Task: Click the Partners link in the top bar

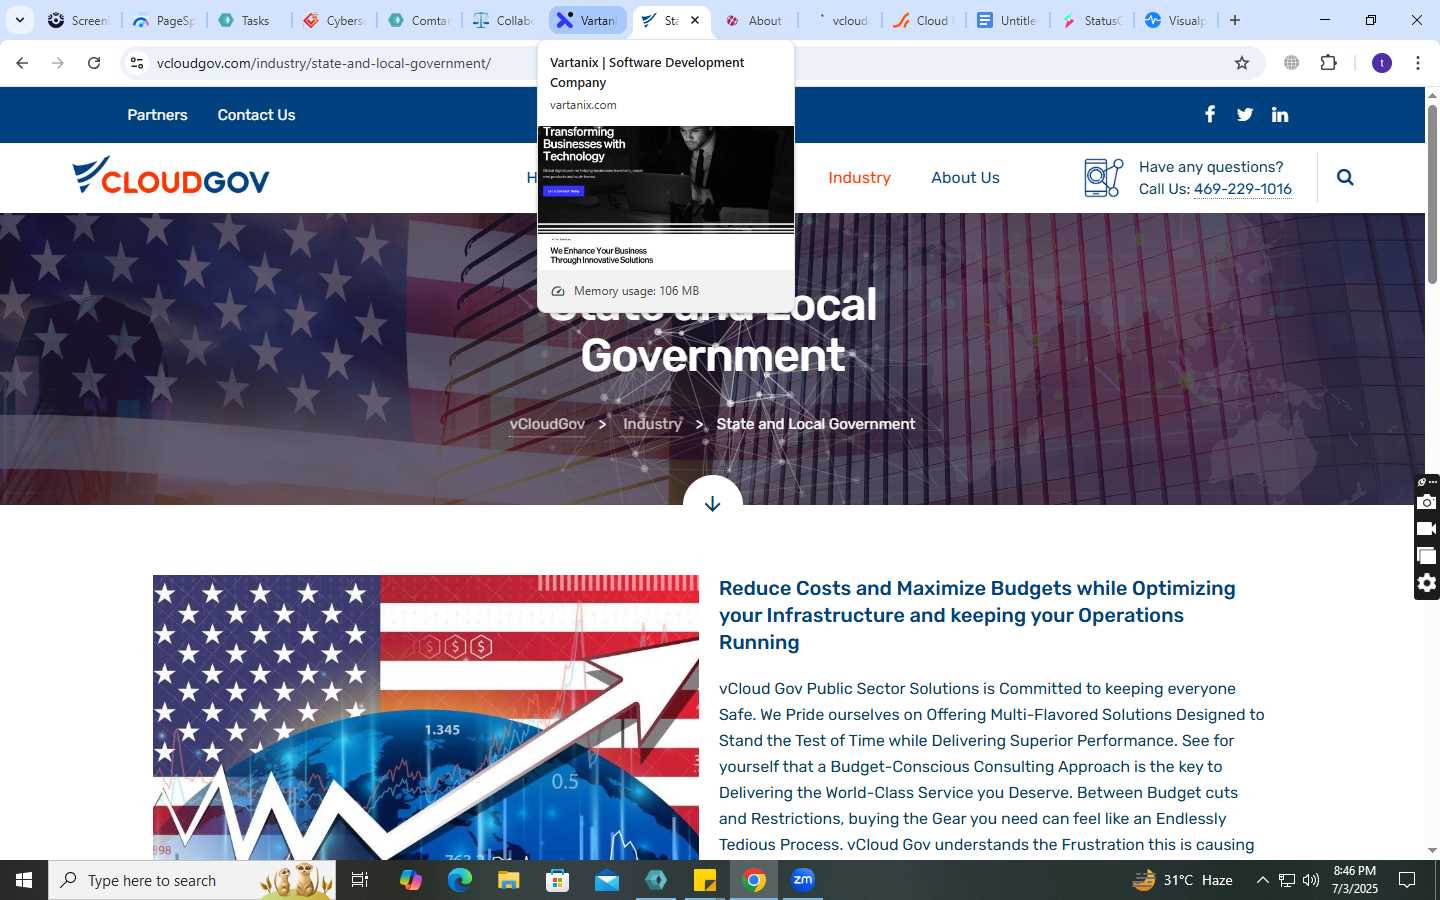Action: (157, 115)
